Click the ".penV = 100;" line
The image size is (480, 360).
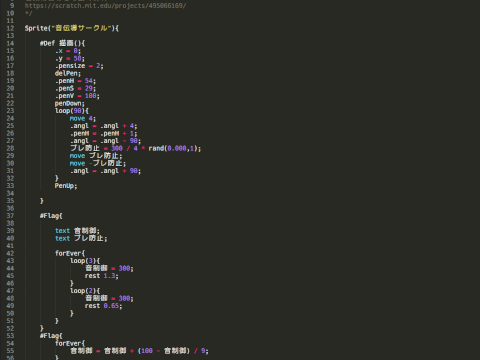coord(77,96)
